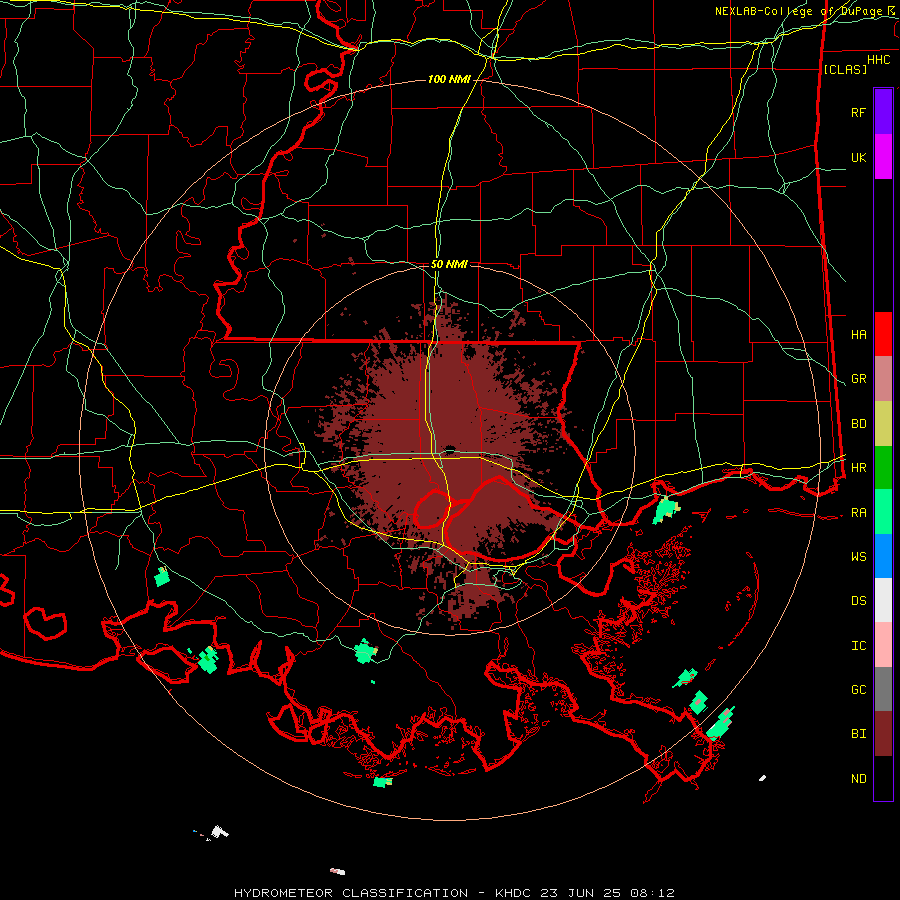Click the brown BI legend swatch

click(x=883, y=734)
